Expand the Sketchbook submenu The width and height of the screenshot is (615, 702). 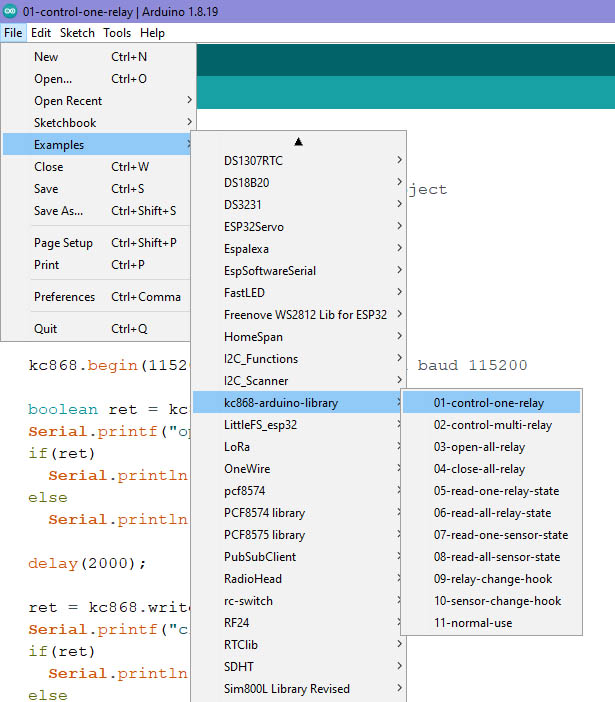pos(65,123)
